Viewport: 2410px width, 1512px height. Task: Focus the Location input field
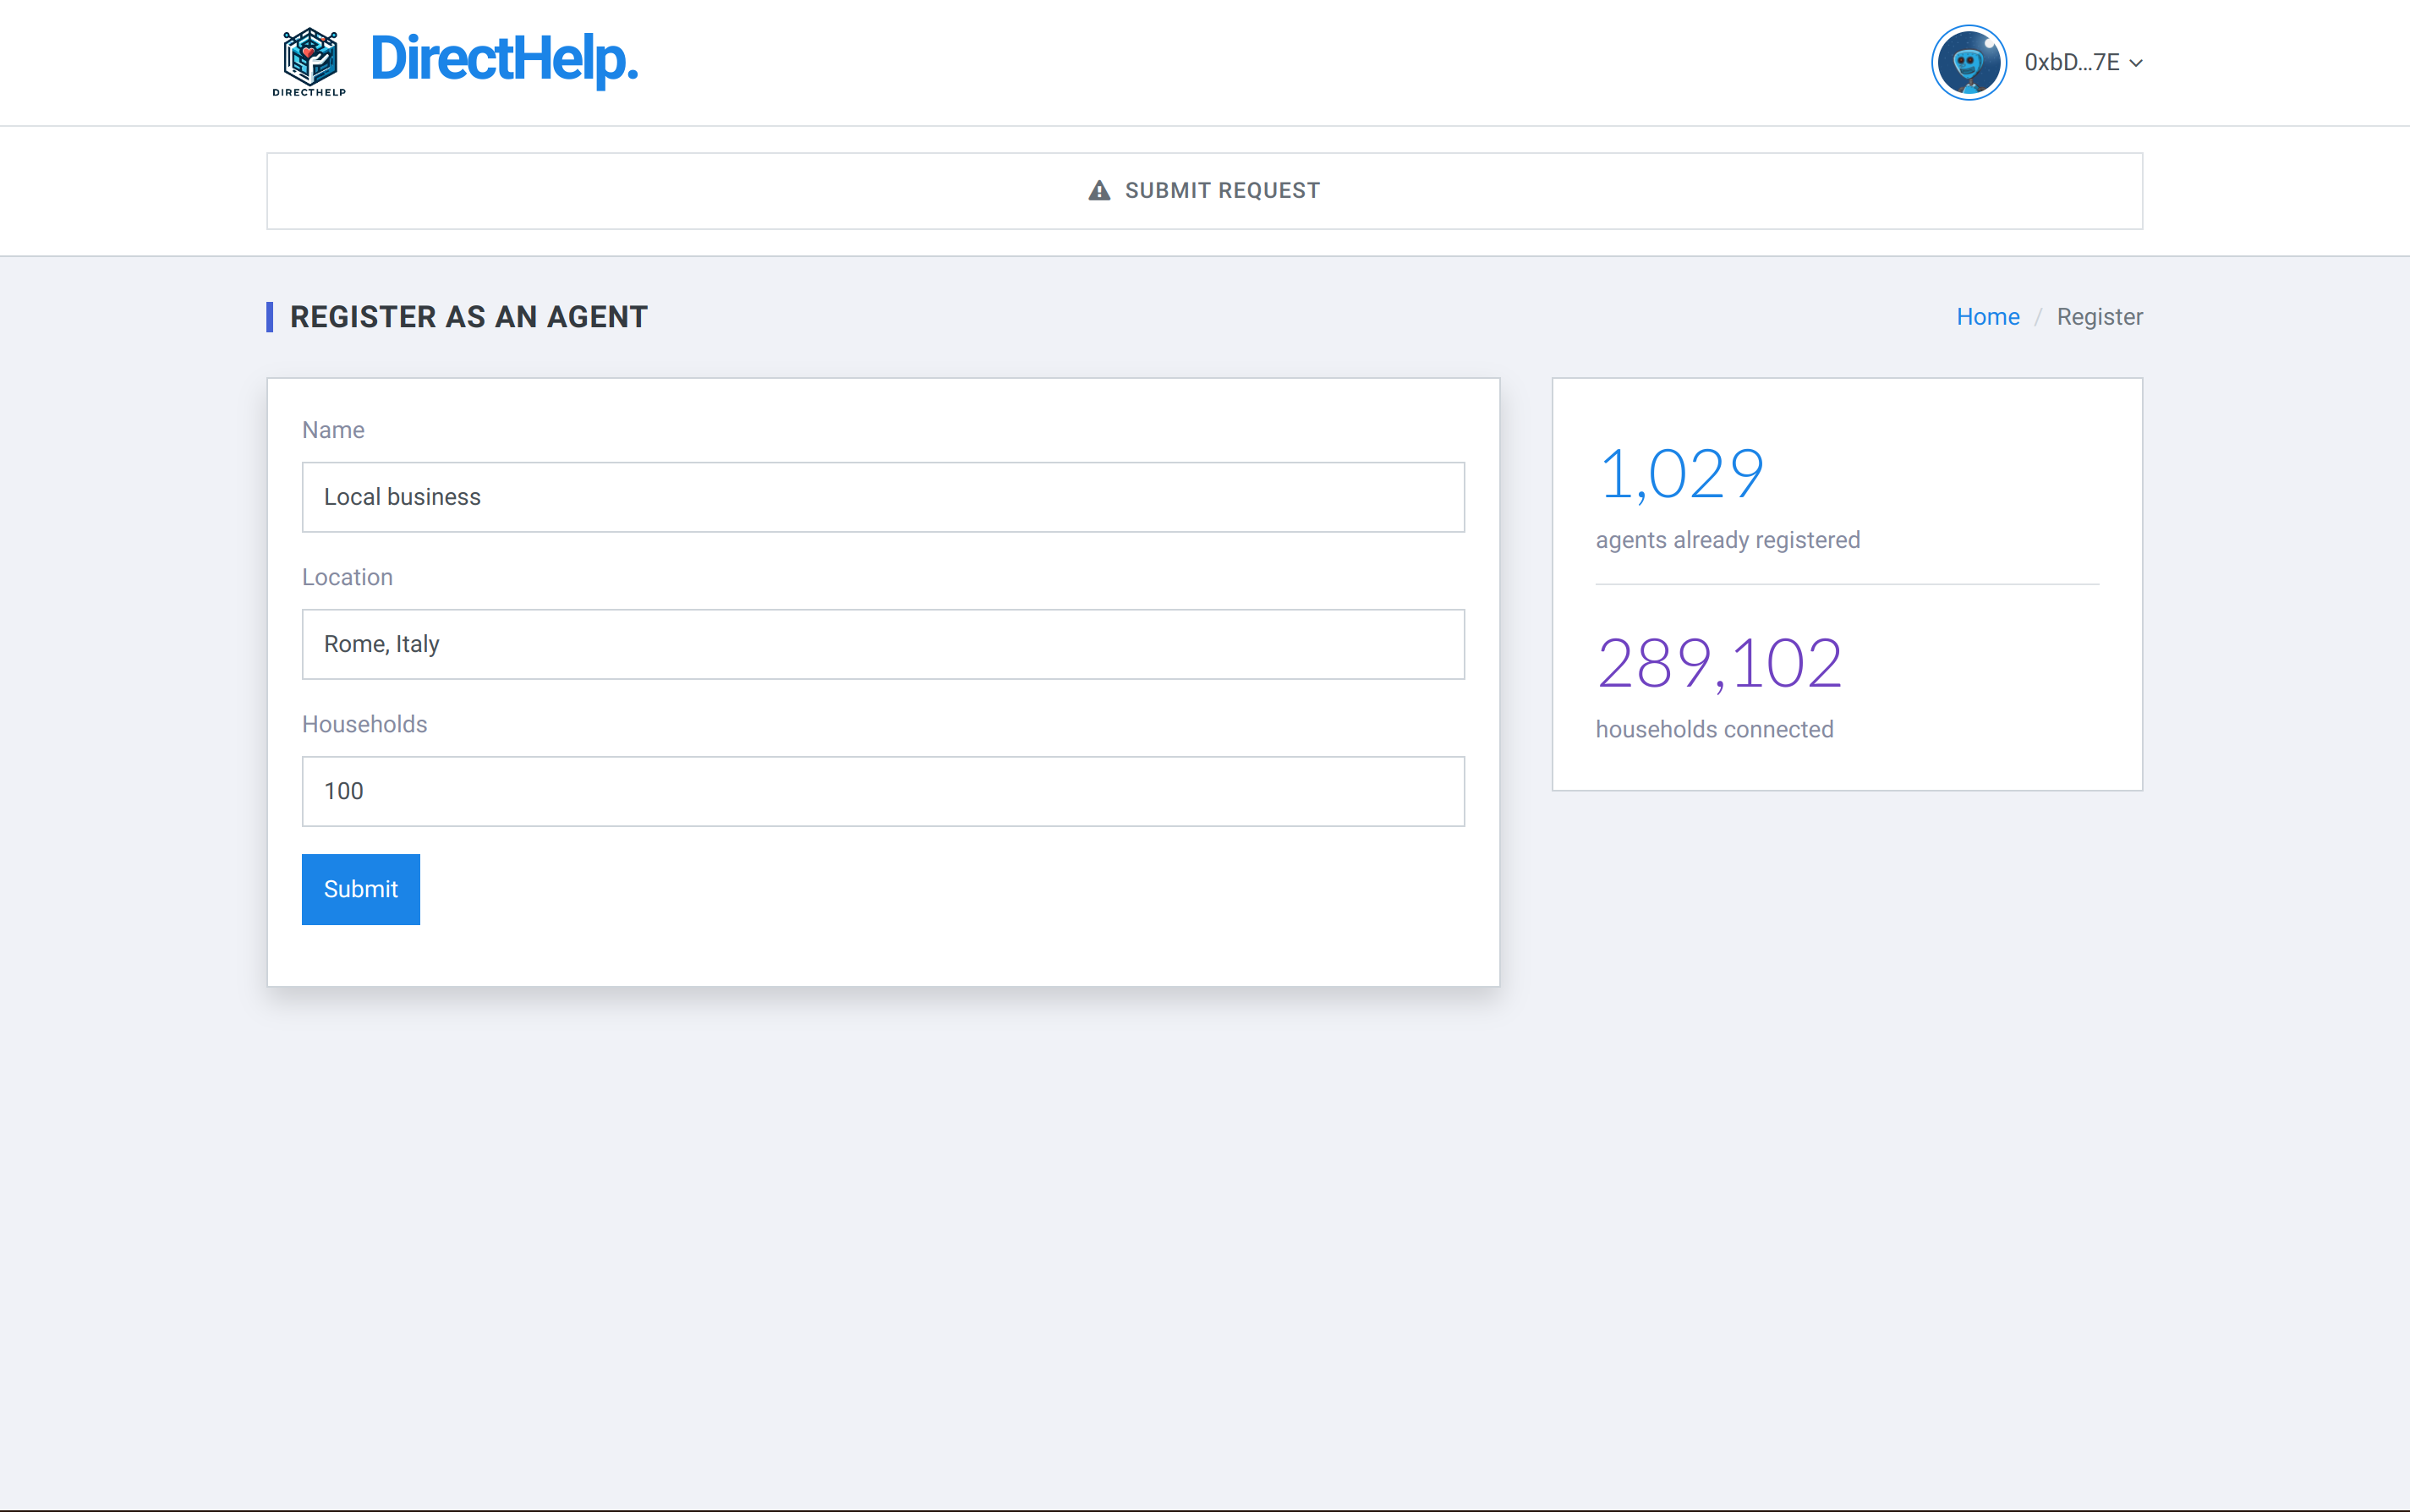pos(883,644)
